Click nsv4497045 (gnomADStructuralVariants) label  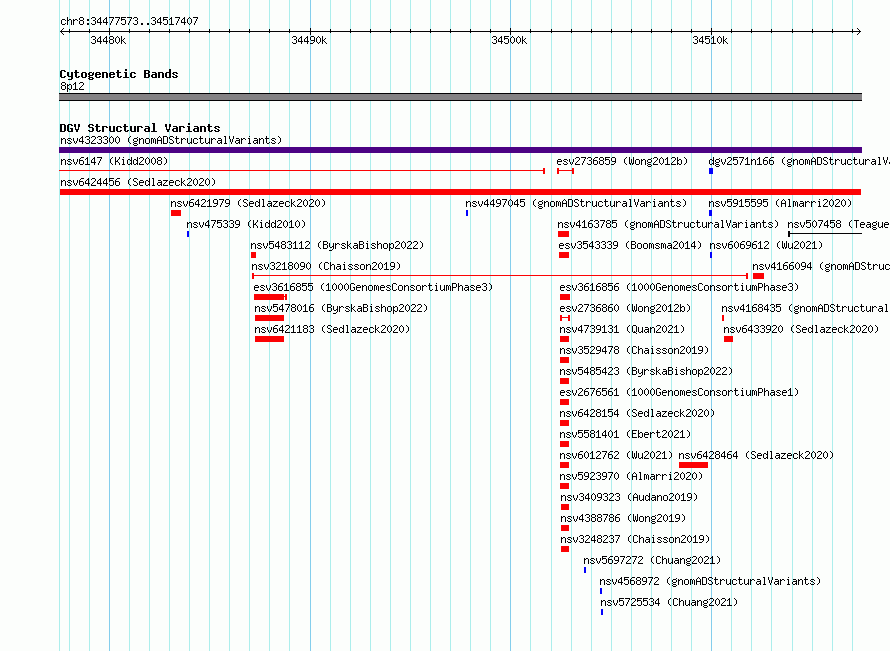point(576,203)
